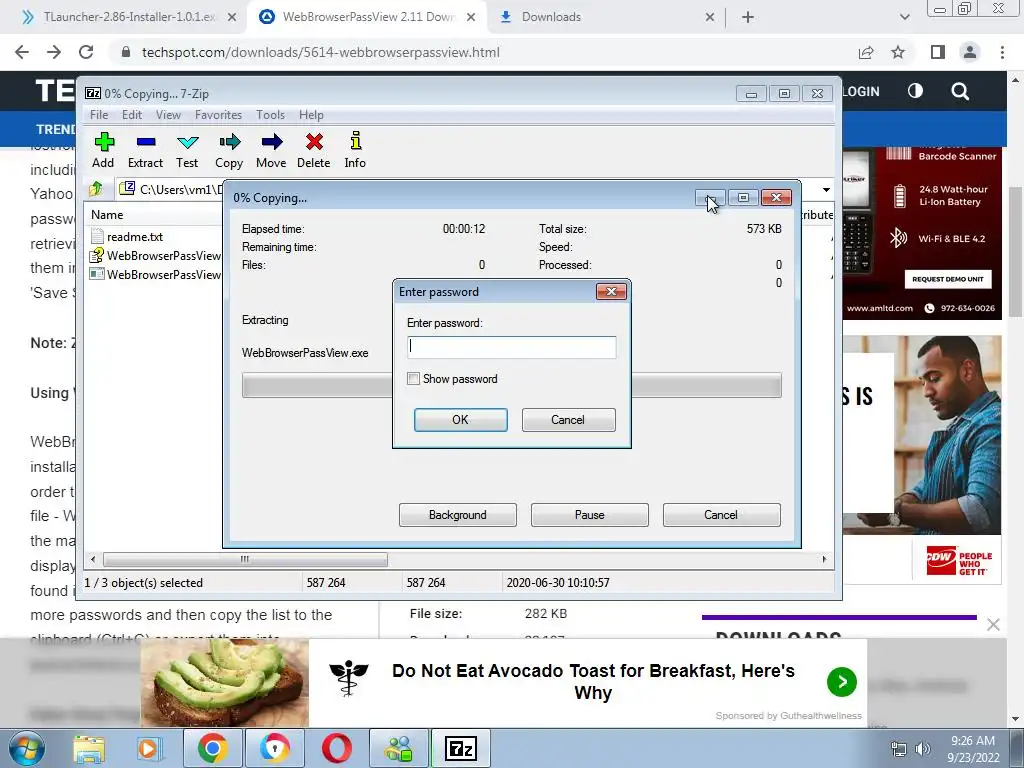The image size is (1024, 768).
Task: Open TechSpot search magnifier icon
Action: pyautogui.click(x=960, y=91)
